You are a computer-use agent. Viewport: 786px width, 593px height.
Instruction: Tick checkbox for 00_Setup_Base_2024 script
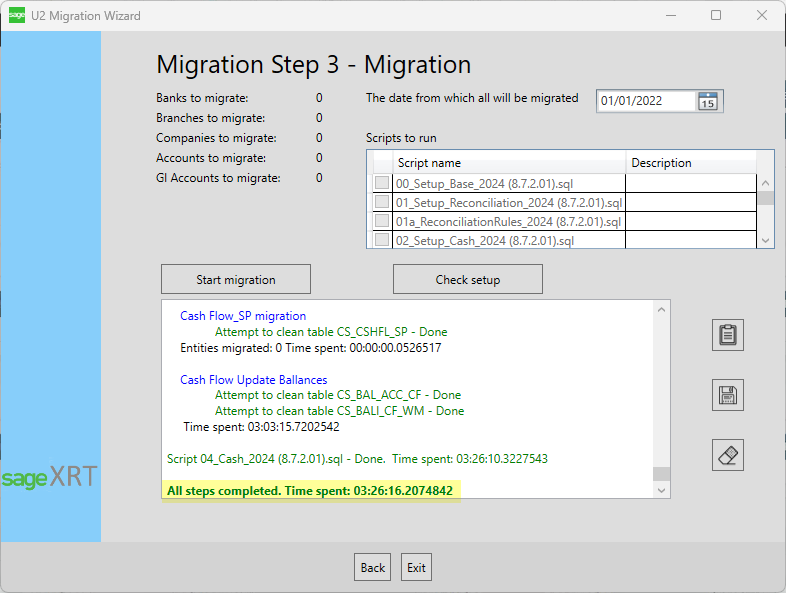(382, 183)
